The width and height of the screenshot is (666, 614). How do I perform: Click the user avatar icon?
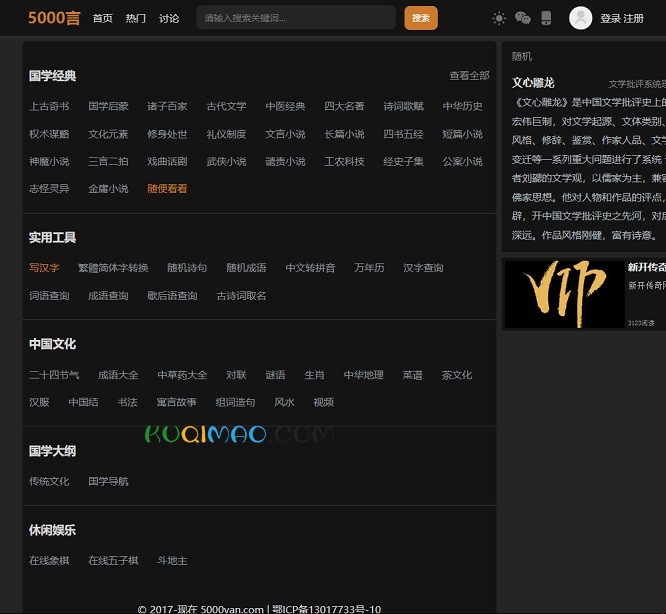tap(580, 18)
